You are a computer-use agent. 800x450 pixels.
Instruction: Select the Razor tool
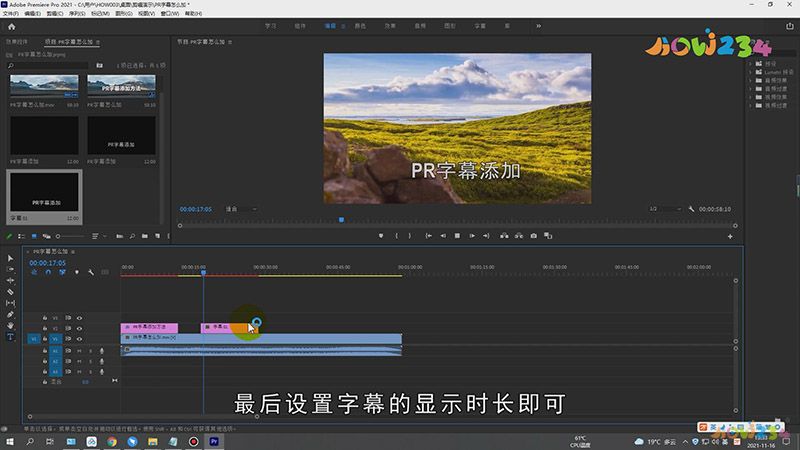click(10, 292)
